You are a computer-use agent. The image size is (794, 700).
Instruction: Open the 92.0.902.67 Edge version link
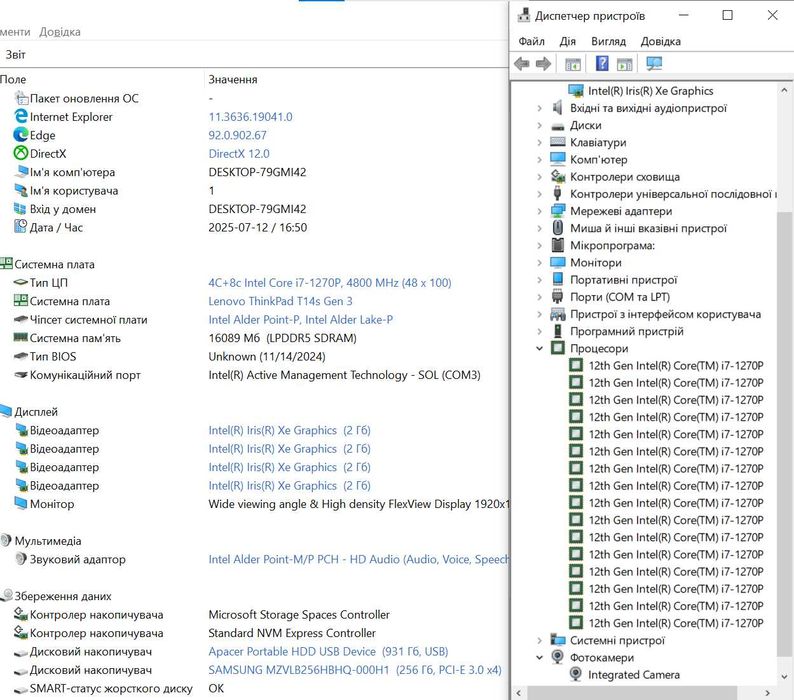(x=237, y=135)
